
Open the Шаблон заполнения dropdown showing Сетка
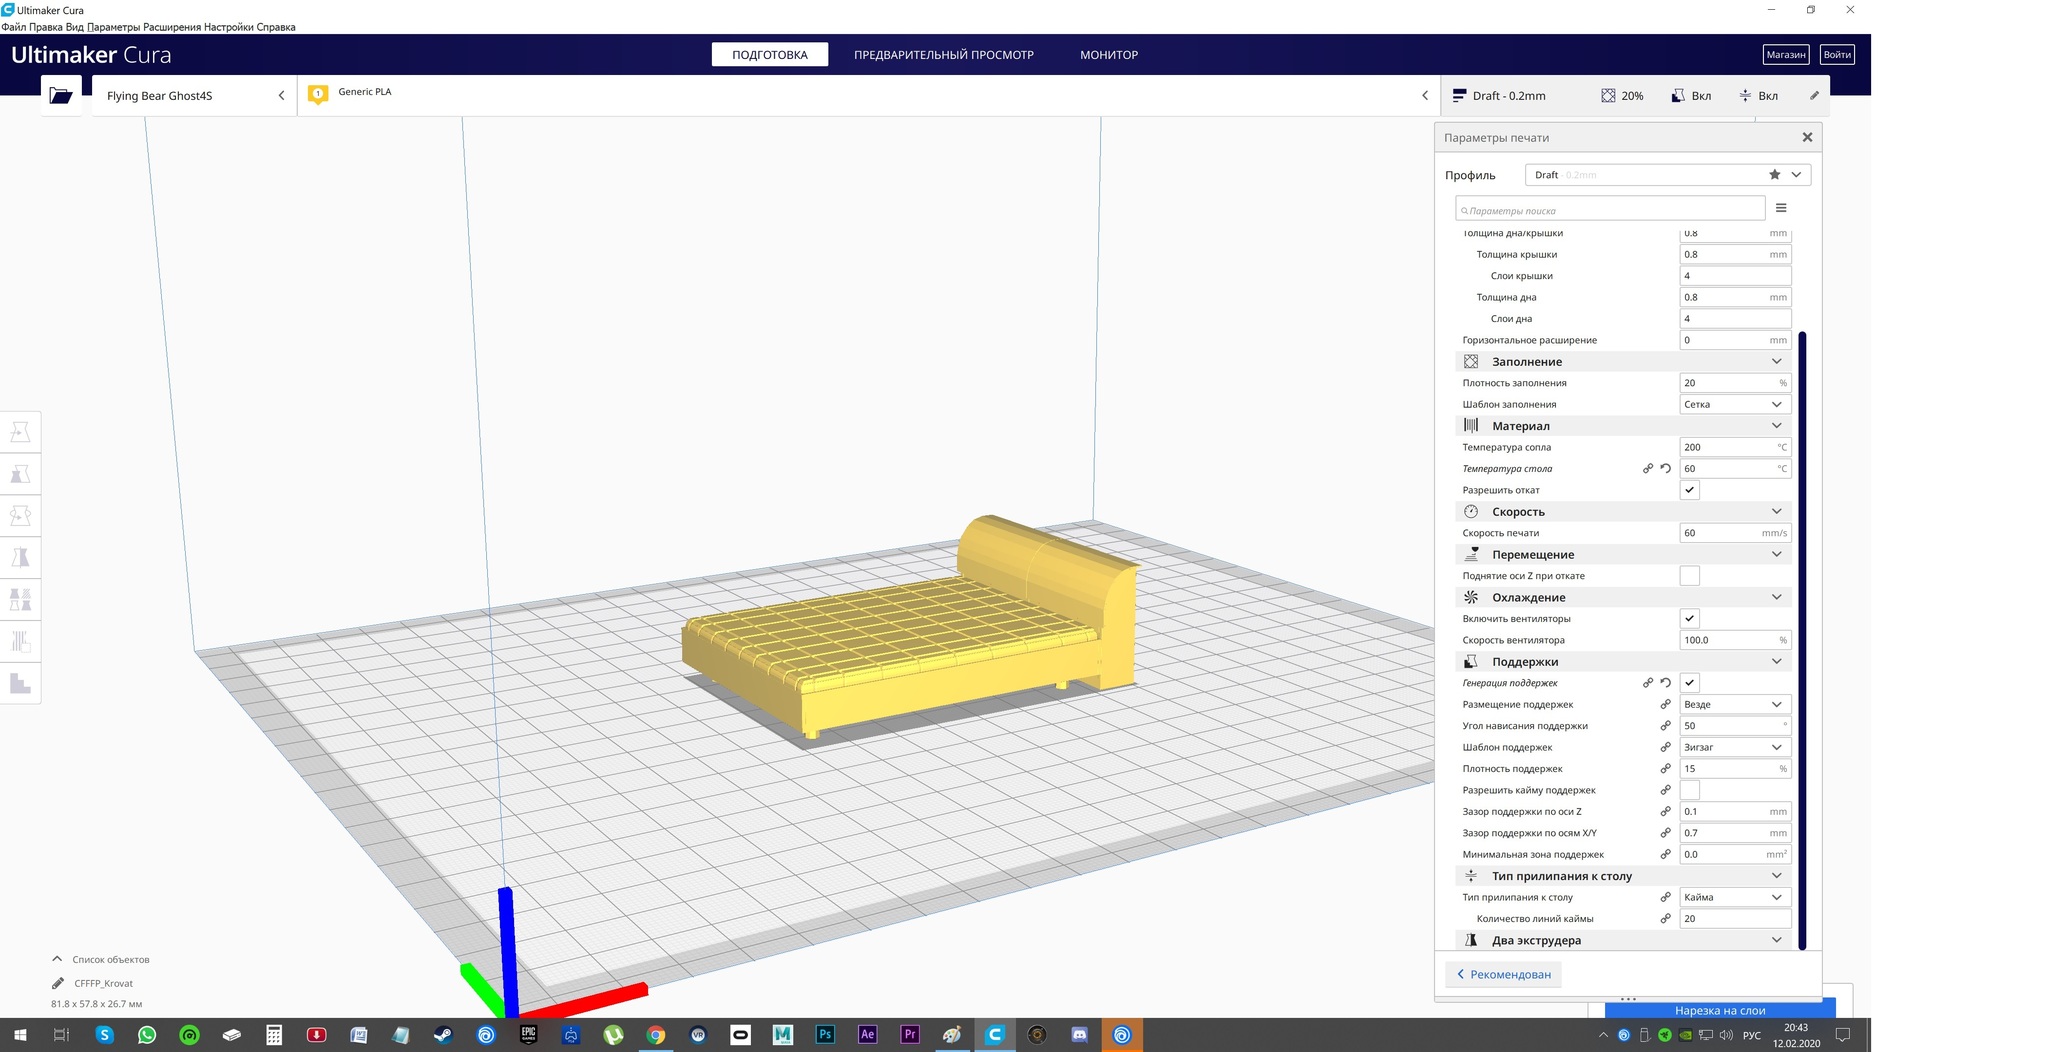click(1734, 404)
